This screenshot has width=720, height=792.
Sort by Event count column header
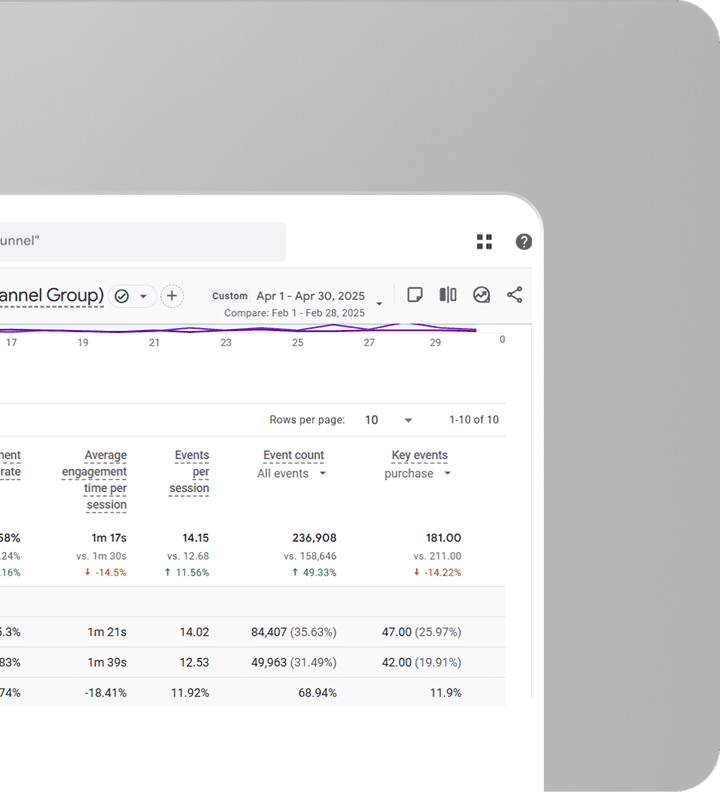pos(294,455)
